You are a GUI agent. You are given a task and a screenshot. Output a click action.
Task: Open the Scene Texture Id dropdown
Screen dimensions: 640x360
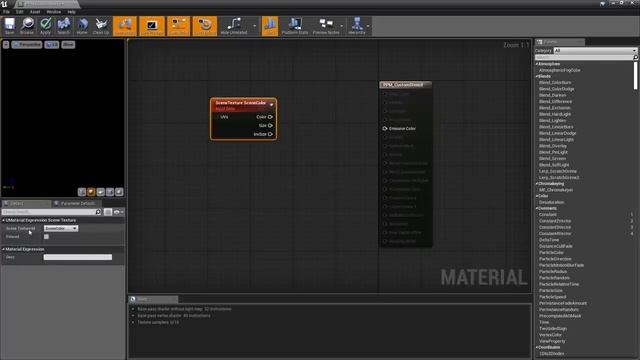tap(61, 229)
